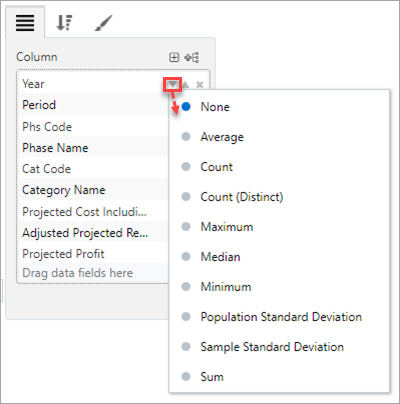Select the Period field row
The height and width of the screenshot is (404, 400).
tap(93, 105)
